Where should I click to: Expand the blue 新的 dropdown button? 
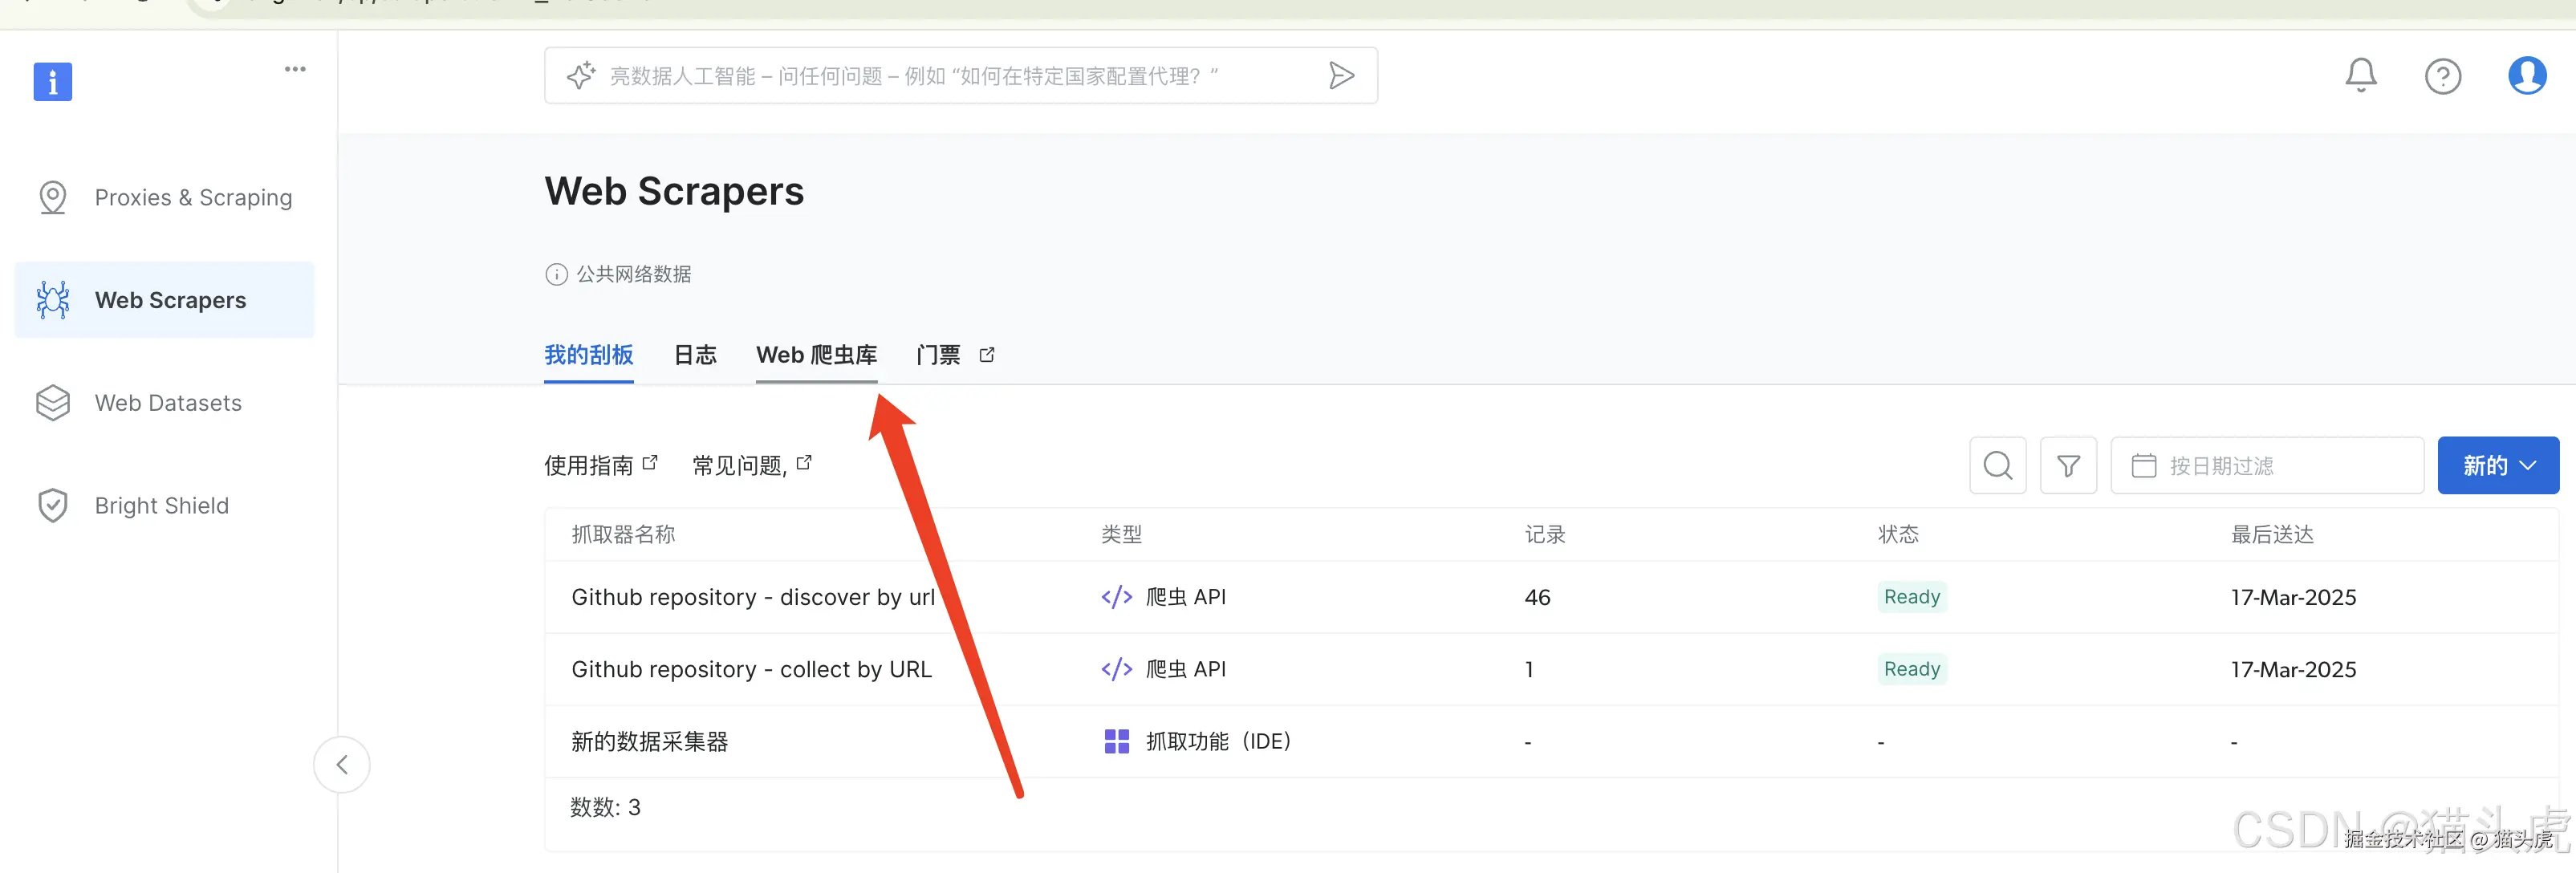tap(2497, 465)
